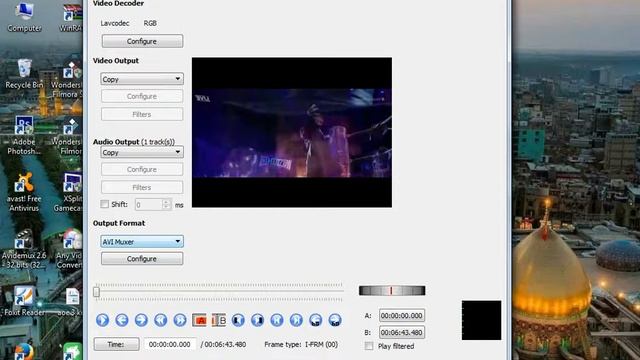Screen dimensions: 640x360
Task: Click the seek slider handle on the timeline
Action: point(96,292)
